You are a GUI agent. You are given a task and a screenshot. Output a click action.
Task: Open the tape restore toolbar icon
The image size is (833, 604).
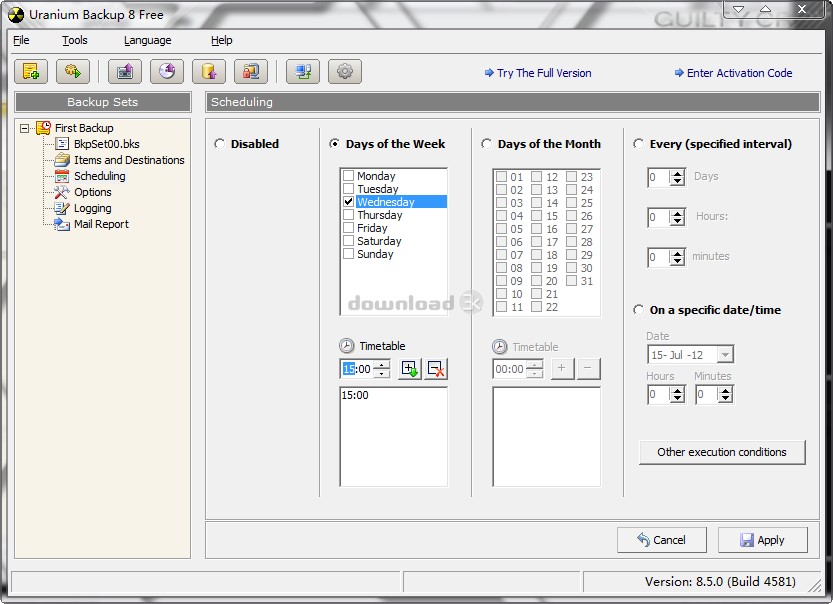coord(125,72)
